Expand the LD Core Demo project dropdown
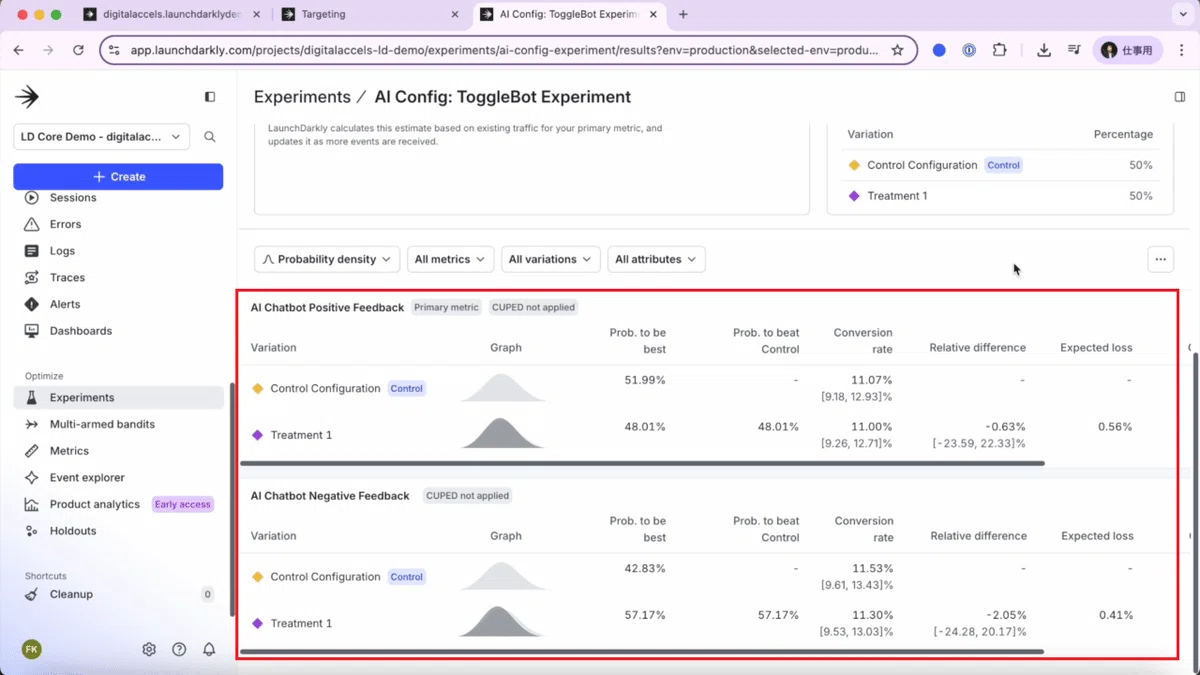1200x675 pixels. pyautogui.click(x=101, y=137)
